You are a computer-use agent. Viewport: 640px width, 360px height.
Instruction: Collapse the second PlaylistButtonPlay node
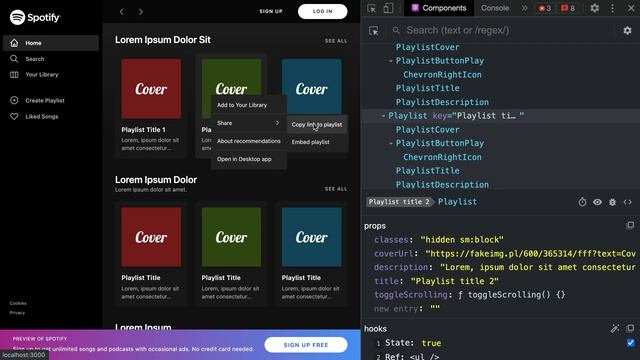pos(391,144)
